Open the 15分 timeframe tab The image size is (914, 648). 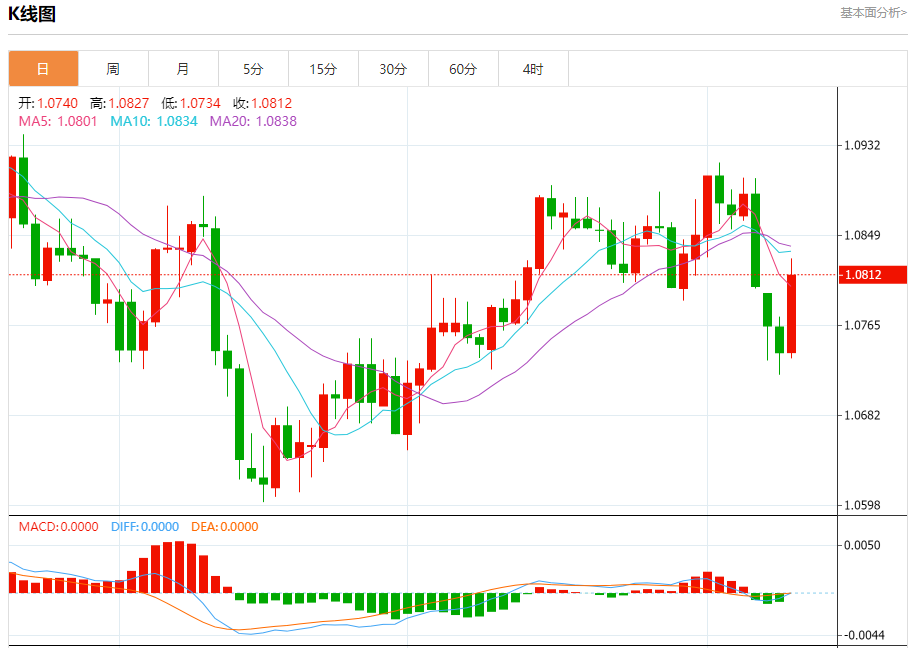[x=323, y=69]
